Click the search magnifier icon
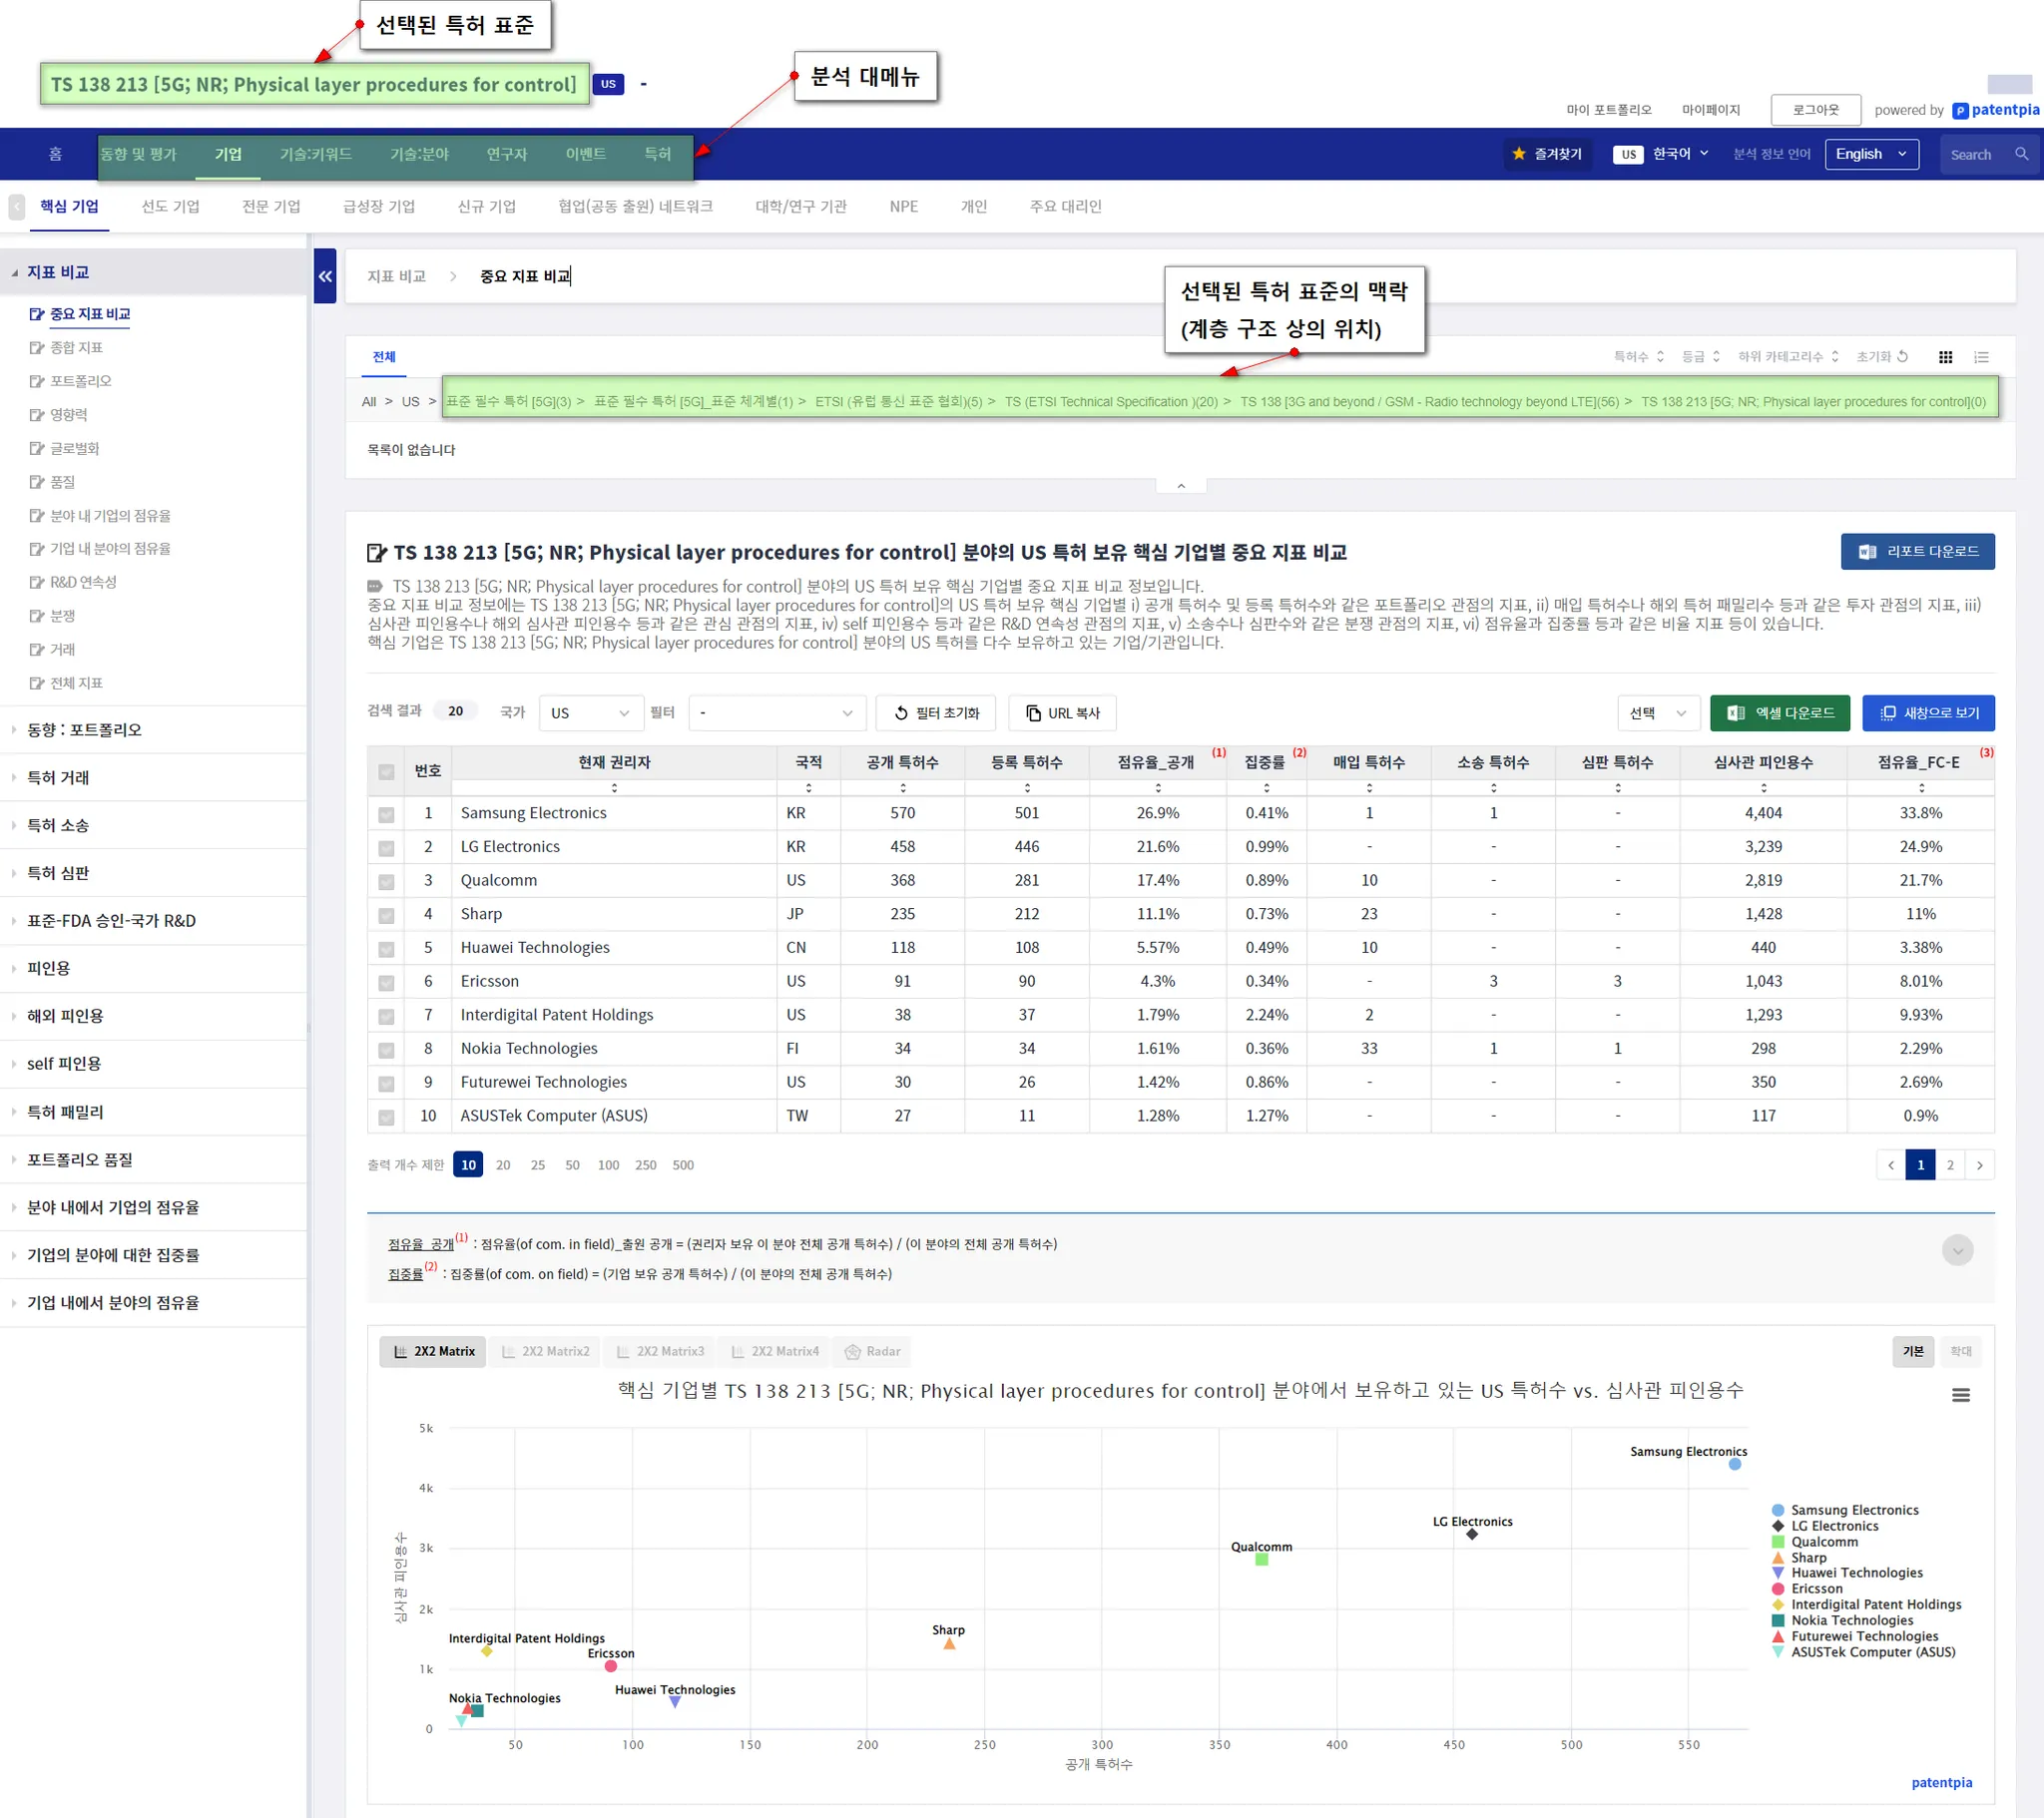Viewport: 2044px width, 1818px height. [2021, 154]
